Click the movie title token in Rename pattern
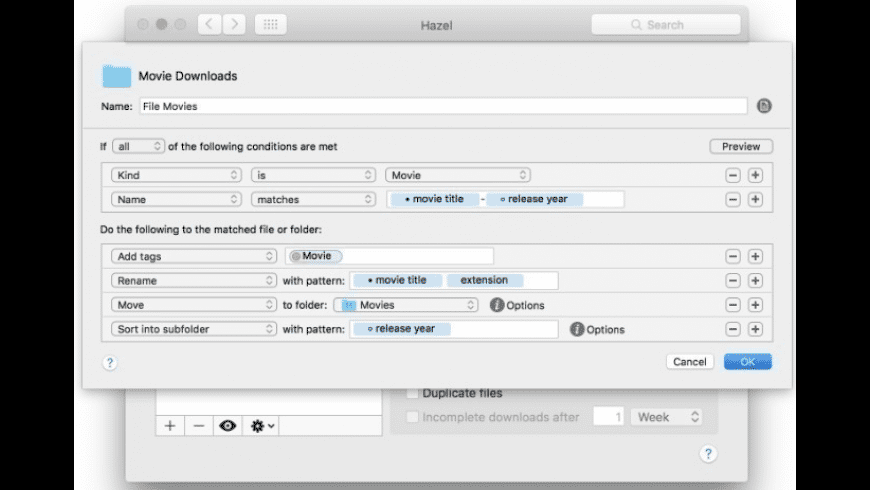Image resolution: width=870 pixels, height=490 pixels. (x=397, y=280)
